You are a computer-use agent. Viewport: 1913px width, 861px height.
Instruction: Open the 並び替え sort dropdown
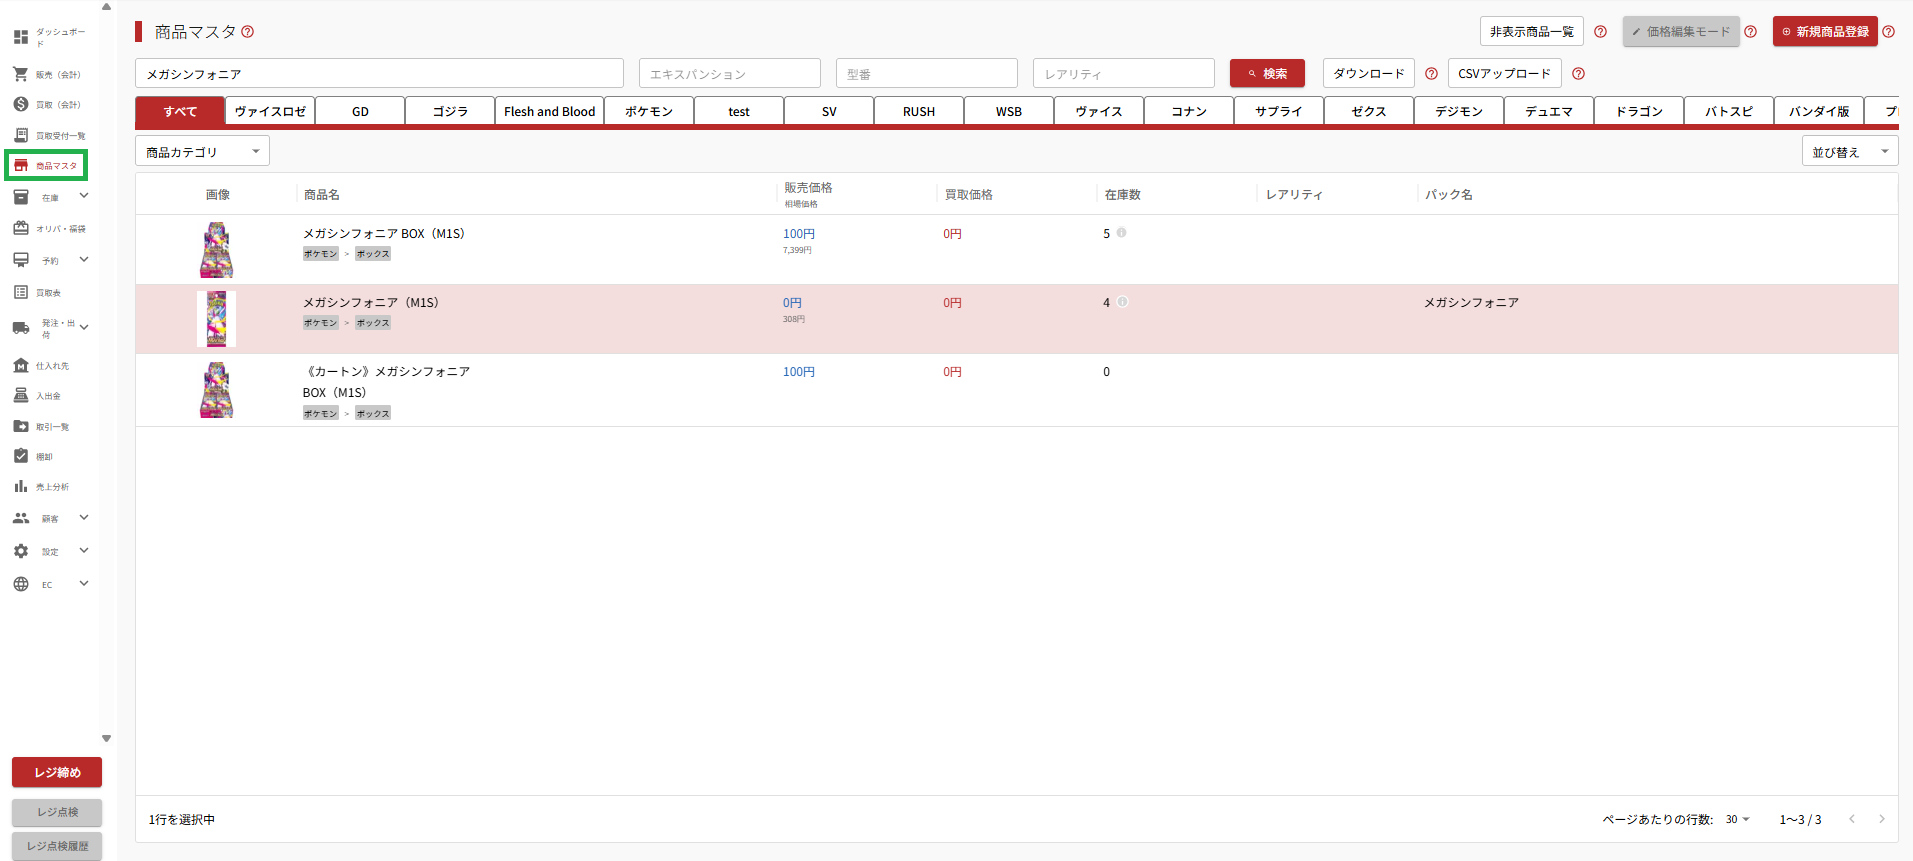pyautogui.click(x=1849, y=152)
